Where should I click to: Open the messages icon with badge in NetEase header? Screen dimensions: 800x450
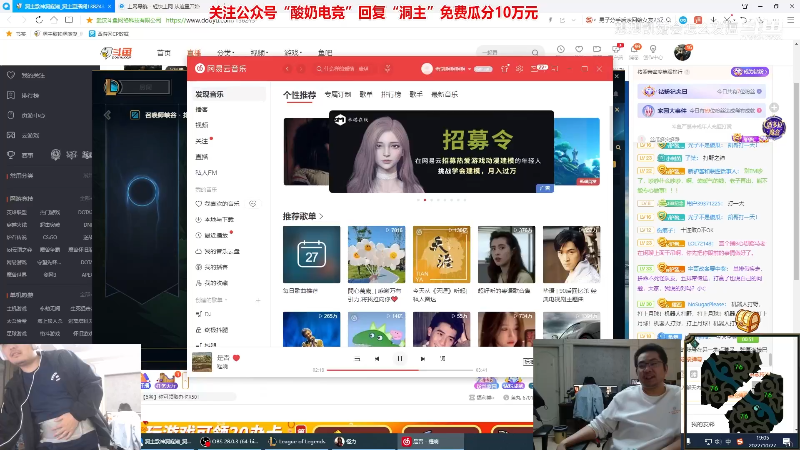point(537,68)
